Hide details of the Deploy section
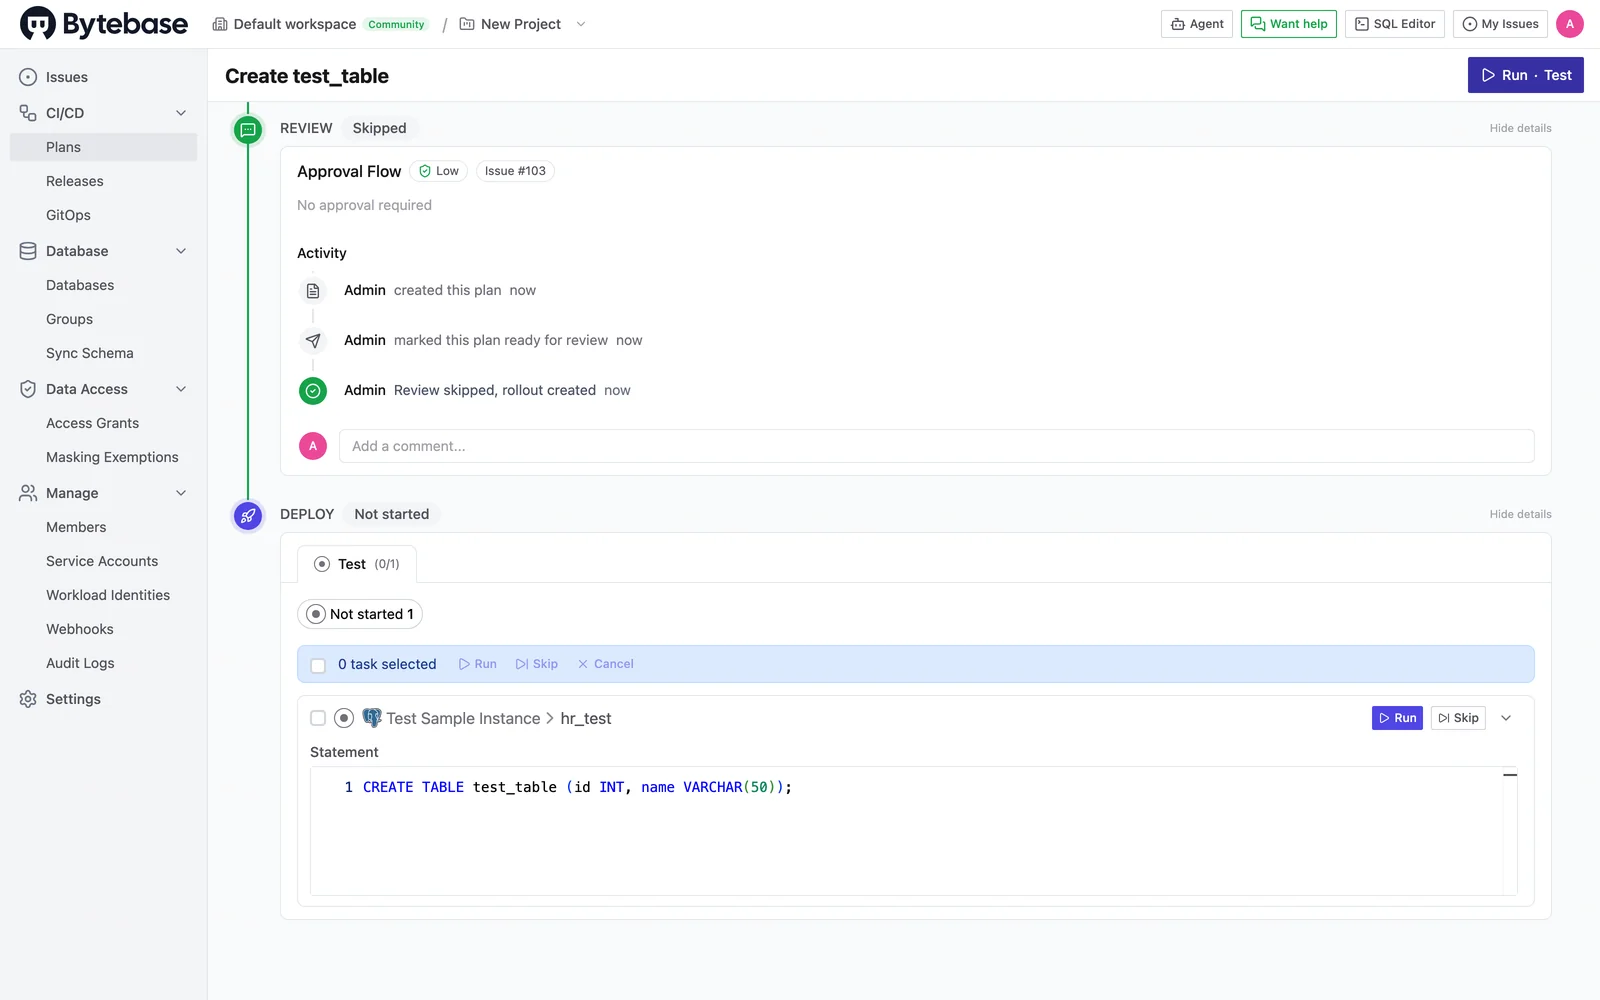1600x1000 pixels. [x=1520, y=514]
